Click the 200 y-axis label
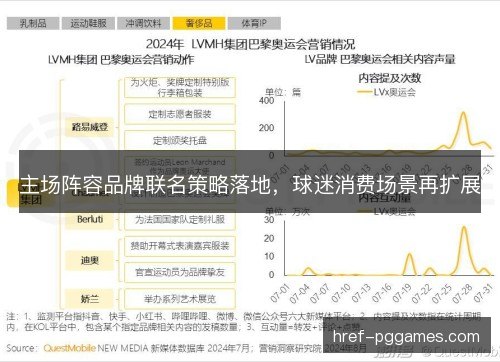Image resolution: width=500 pixels, height=362 pixels. point(266,128)
